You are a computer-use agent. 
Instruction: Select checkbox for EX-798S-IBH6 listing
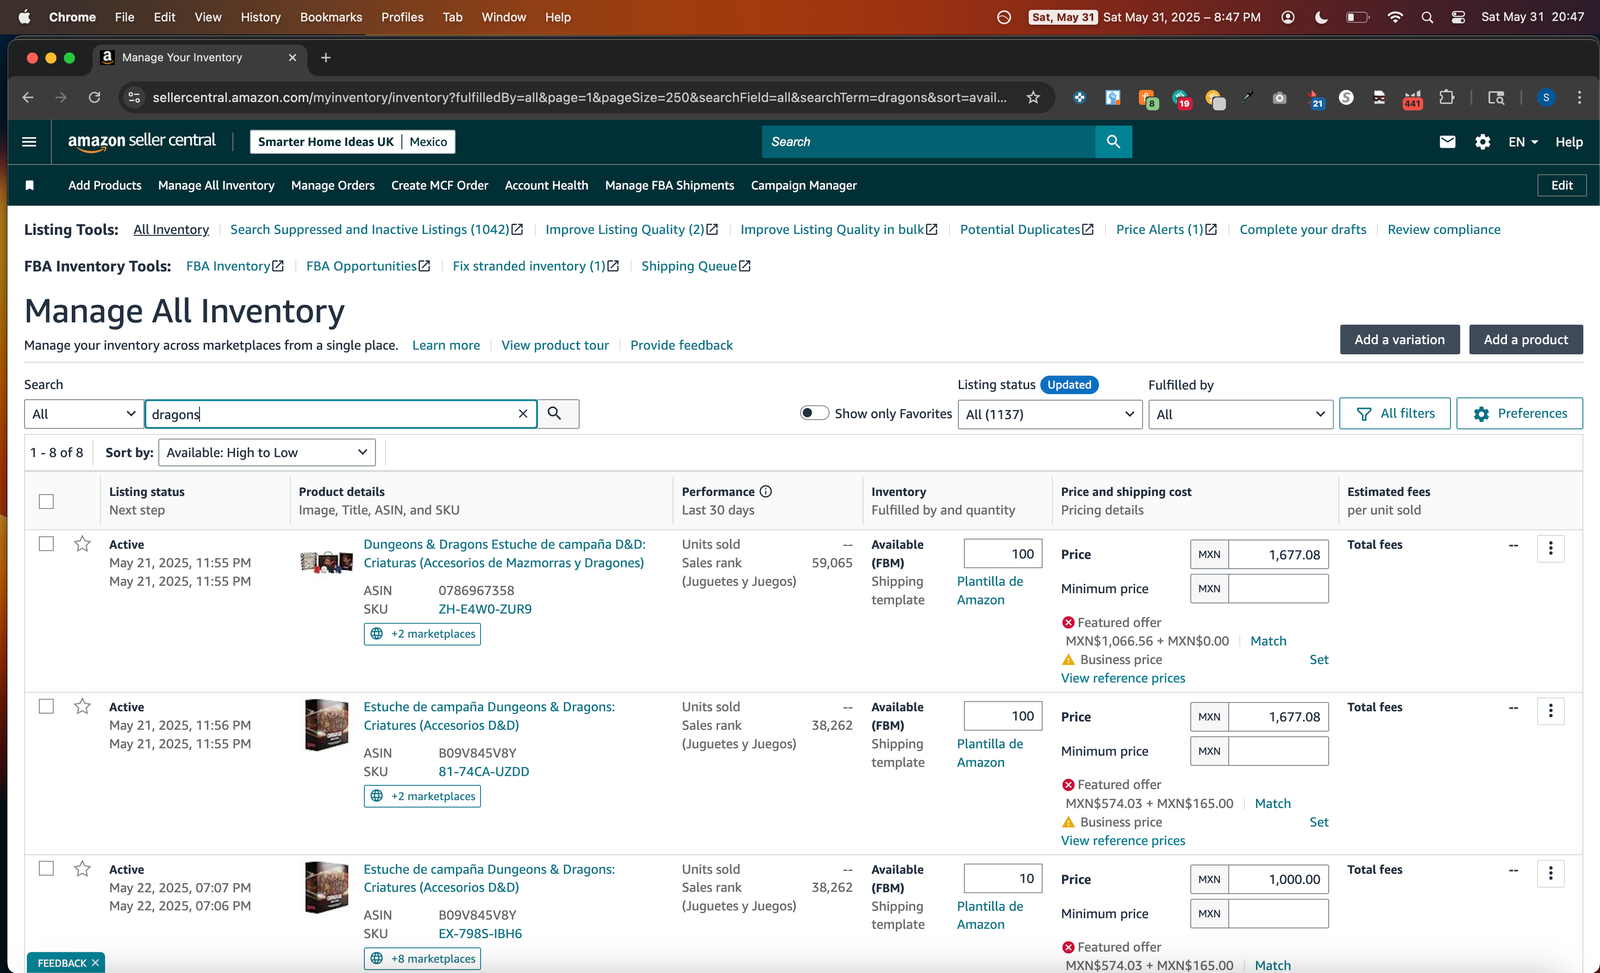pyautogui.click(x=46, y=868)
